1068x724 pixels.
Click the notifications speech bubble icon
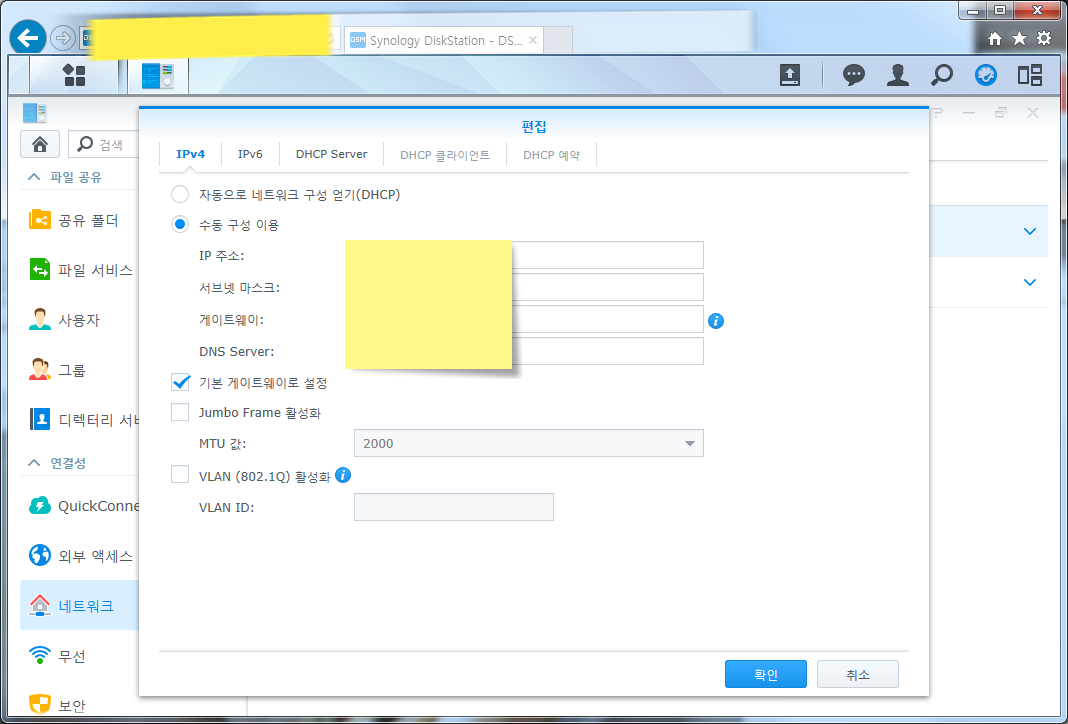point(853,75)
